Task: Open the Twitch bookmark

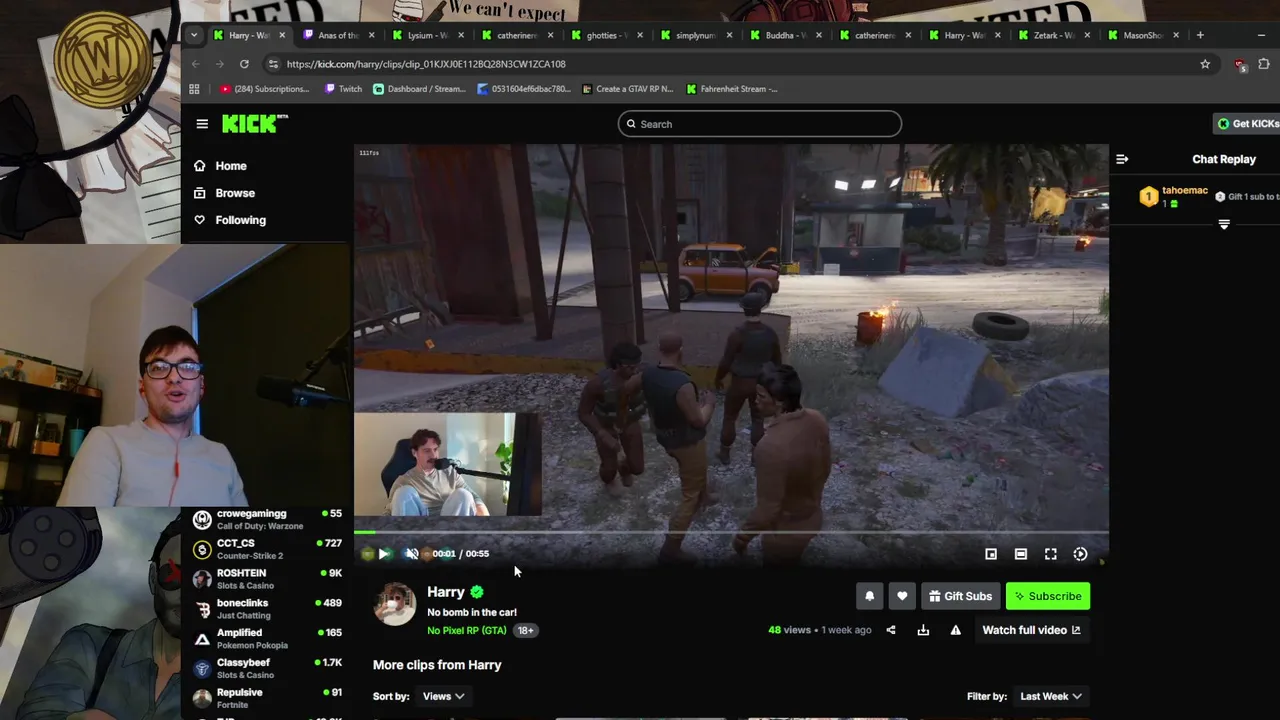Action: click(x=344, y=89)
